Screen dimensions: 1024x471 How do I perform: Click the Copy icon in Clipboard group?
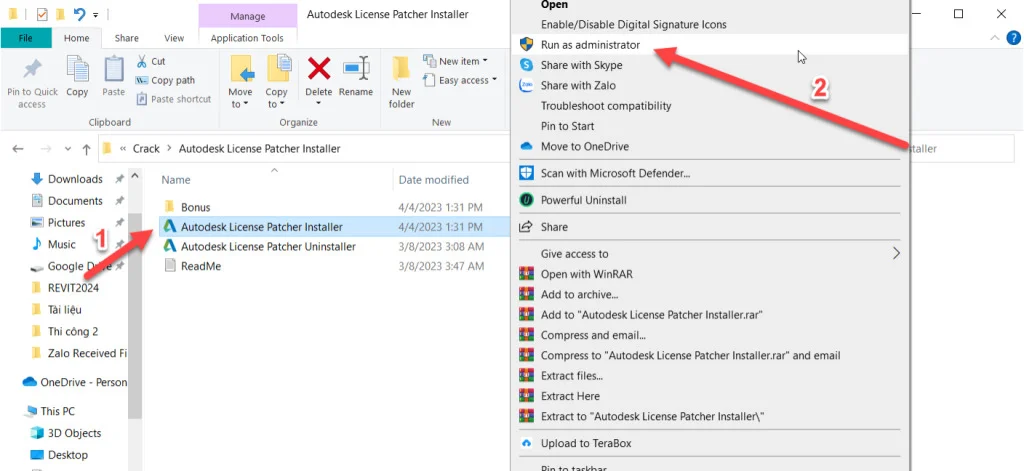[78, 69]
